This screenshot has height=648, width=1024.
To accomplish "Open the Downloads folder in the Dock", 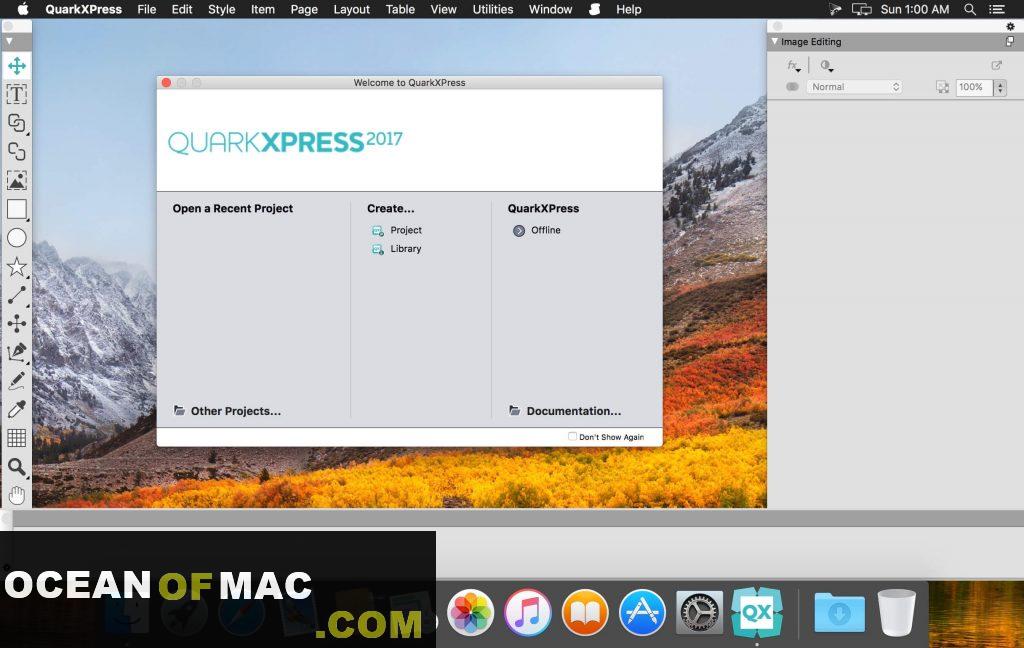I will 840,613.
